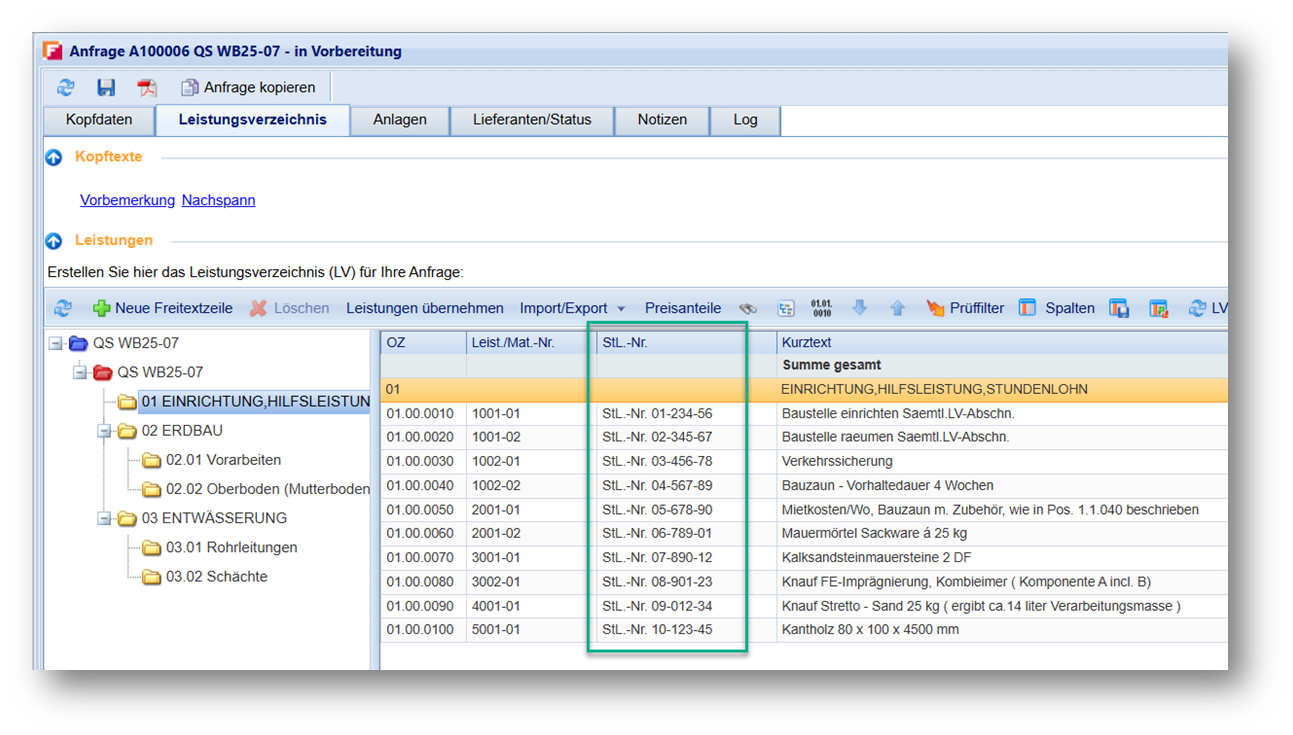Select the Summe gesamt row
Viewport: 1293px width, 735px height.
click(804, 366)
